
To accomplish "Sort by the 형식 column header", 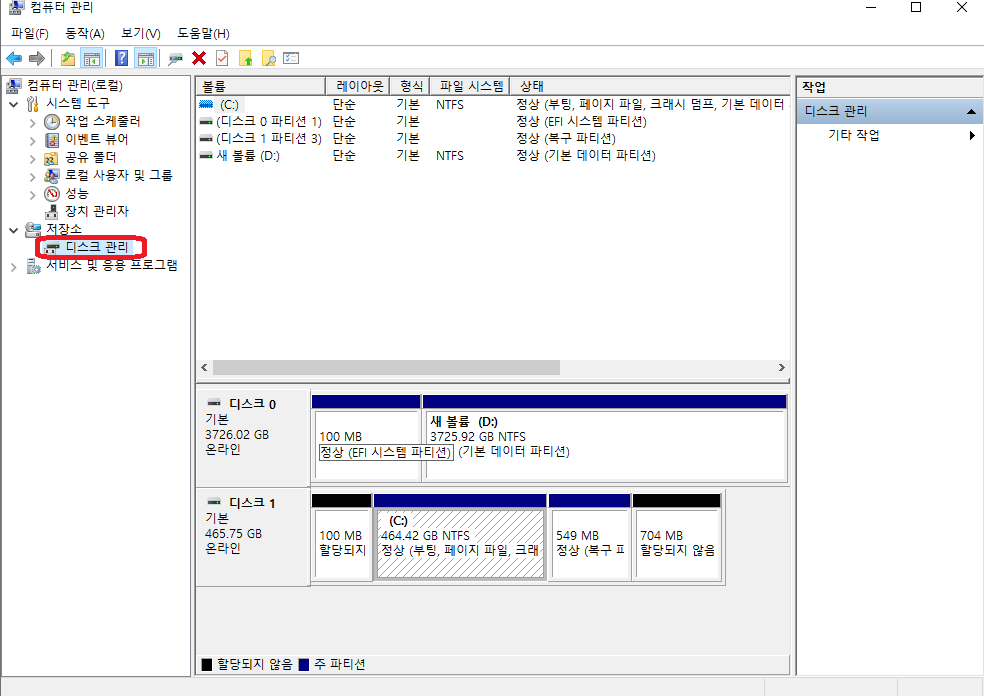I will click(x=410, y=86).
